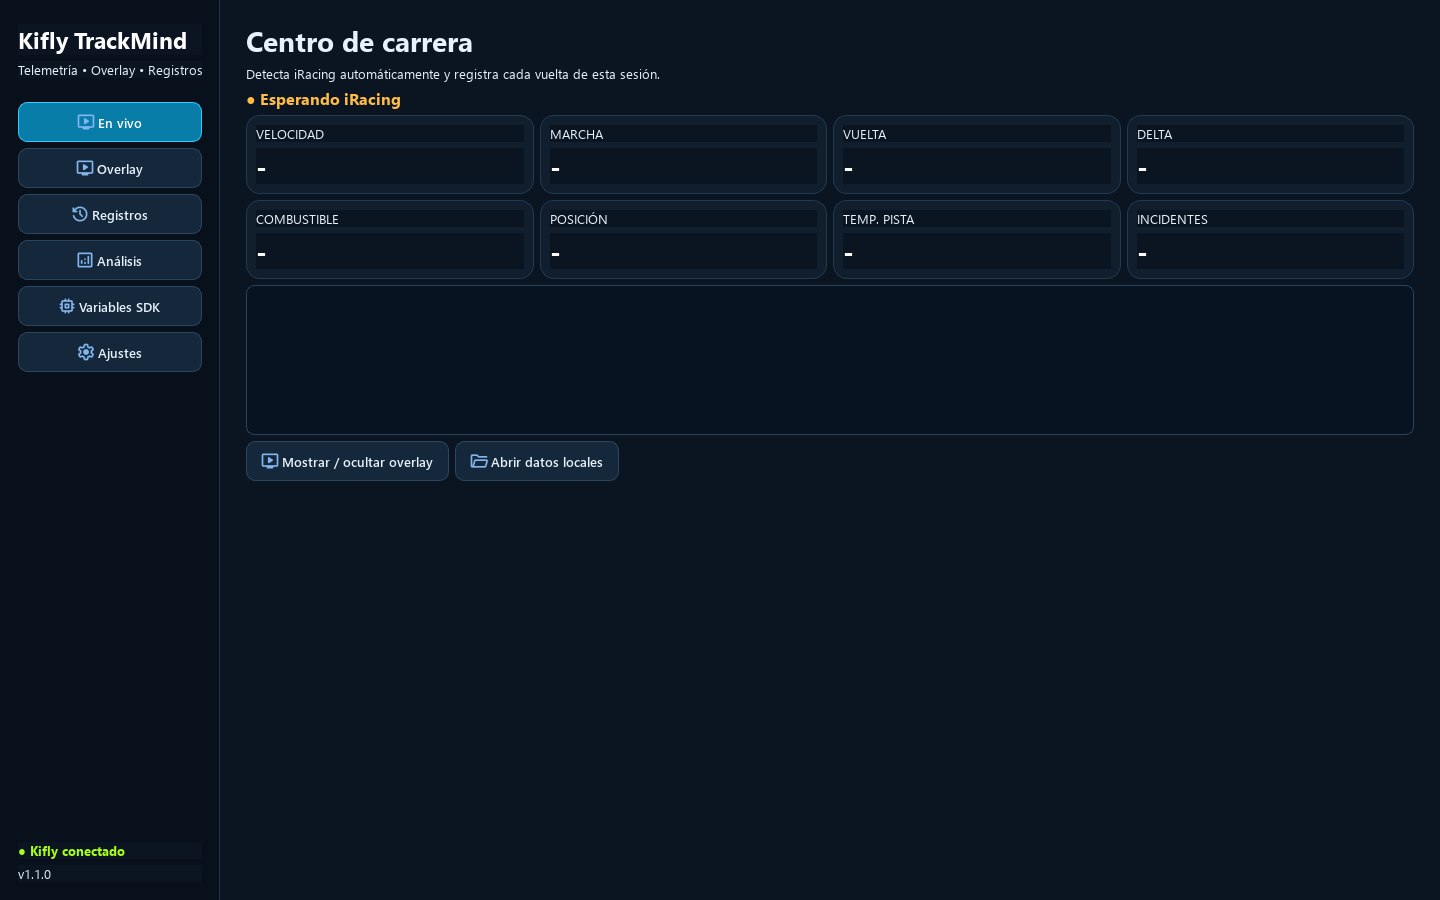
Task: Select the COMBUSTIBLE card
Action: point(390,239)
